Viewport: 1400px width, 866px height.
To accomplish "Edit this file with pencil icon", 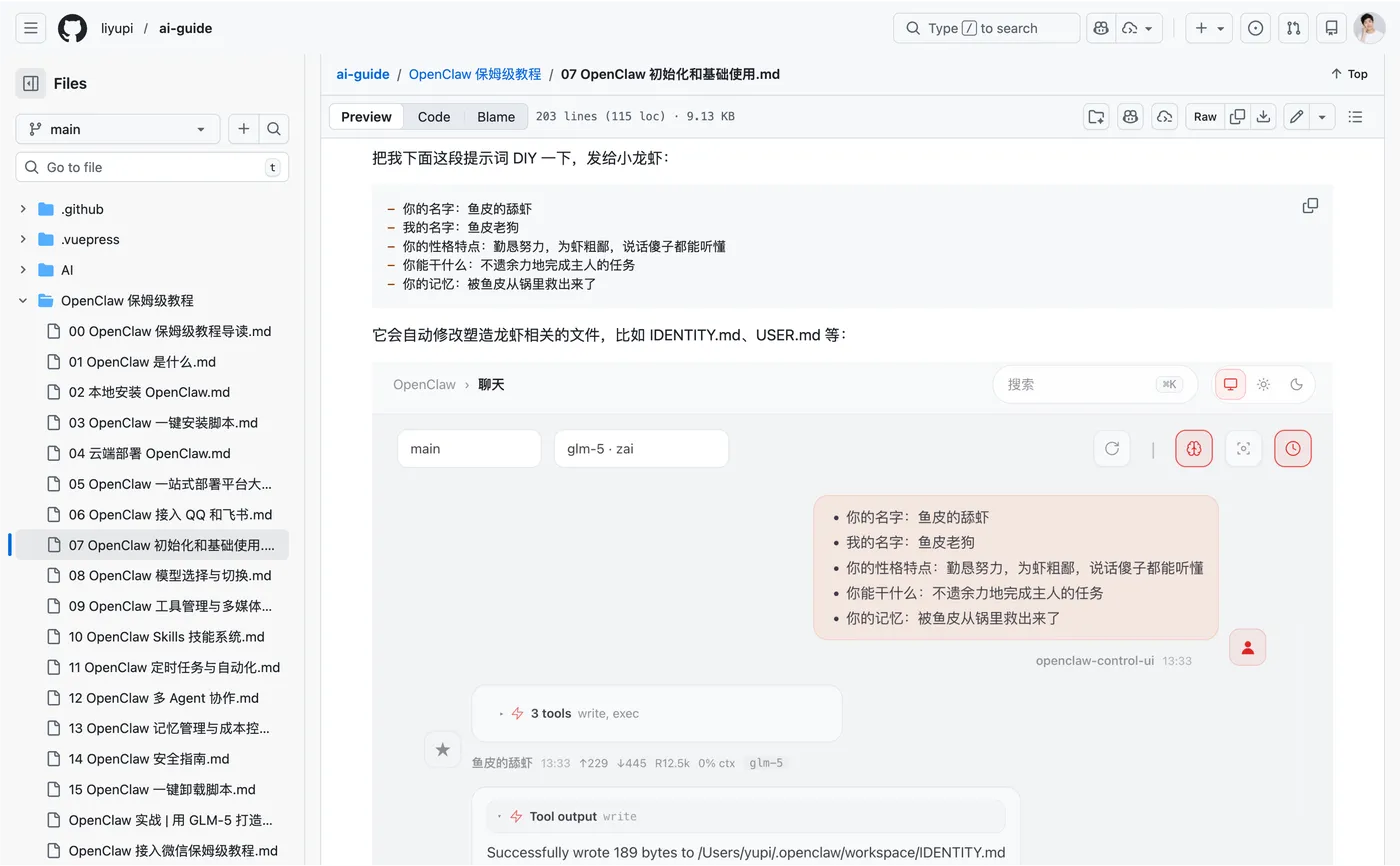I will pos(1296,116).
